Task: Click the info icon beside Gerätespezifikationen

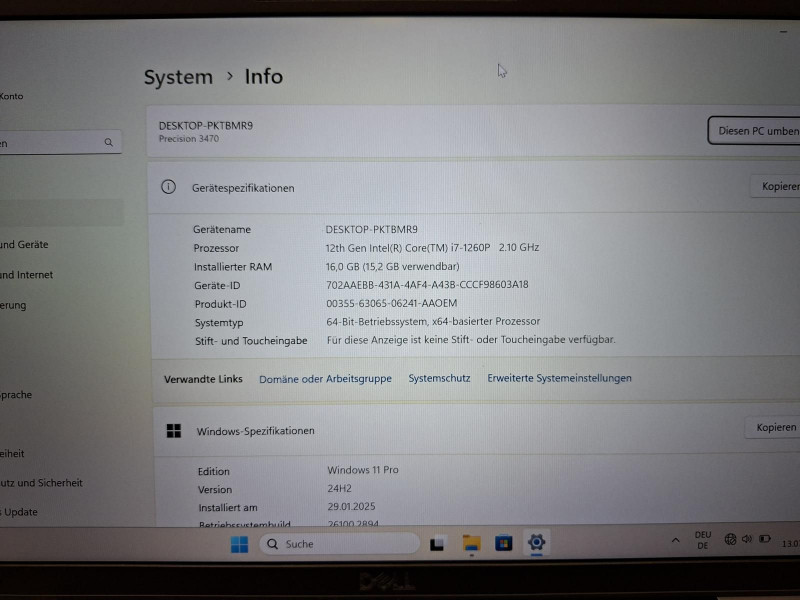Action: tap(168, 187)
